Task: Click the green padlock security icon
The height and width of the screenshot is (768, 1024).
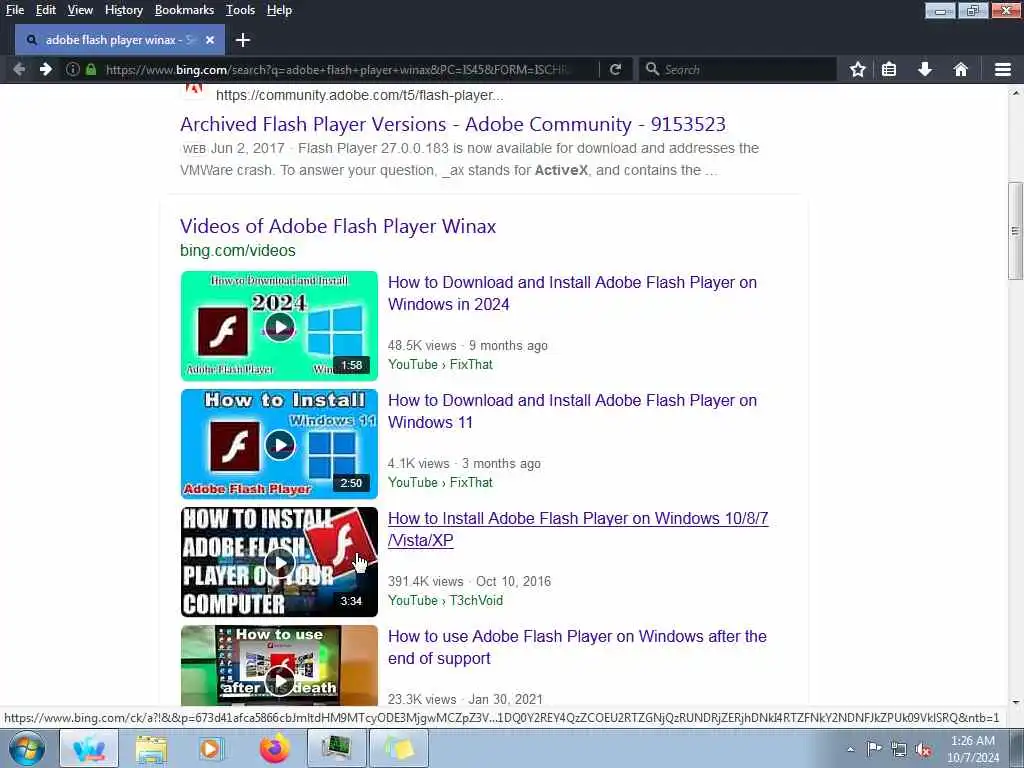Action: [91, 69]
